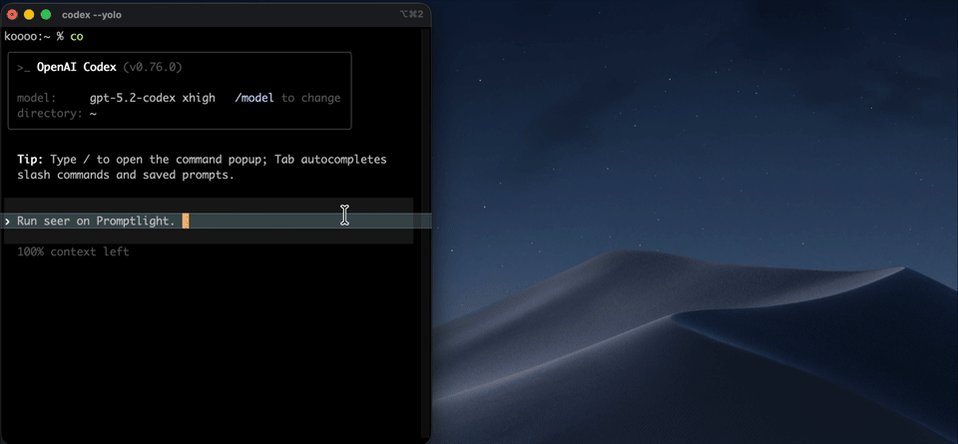Click the 'codex --yolo' window title
This screenshot has height=444, width=958.
(92, 15)
